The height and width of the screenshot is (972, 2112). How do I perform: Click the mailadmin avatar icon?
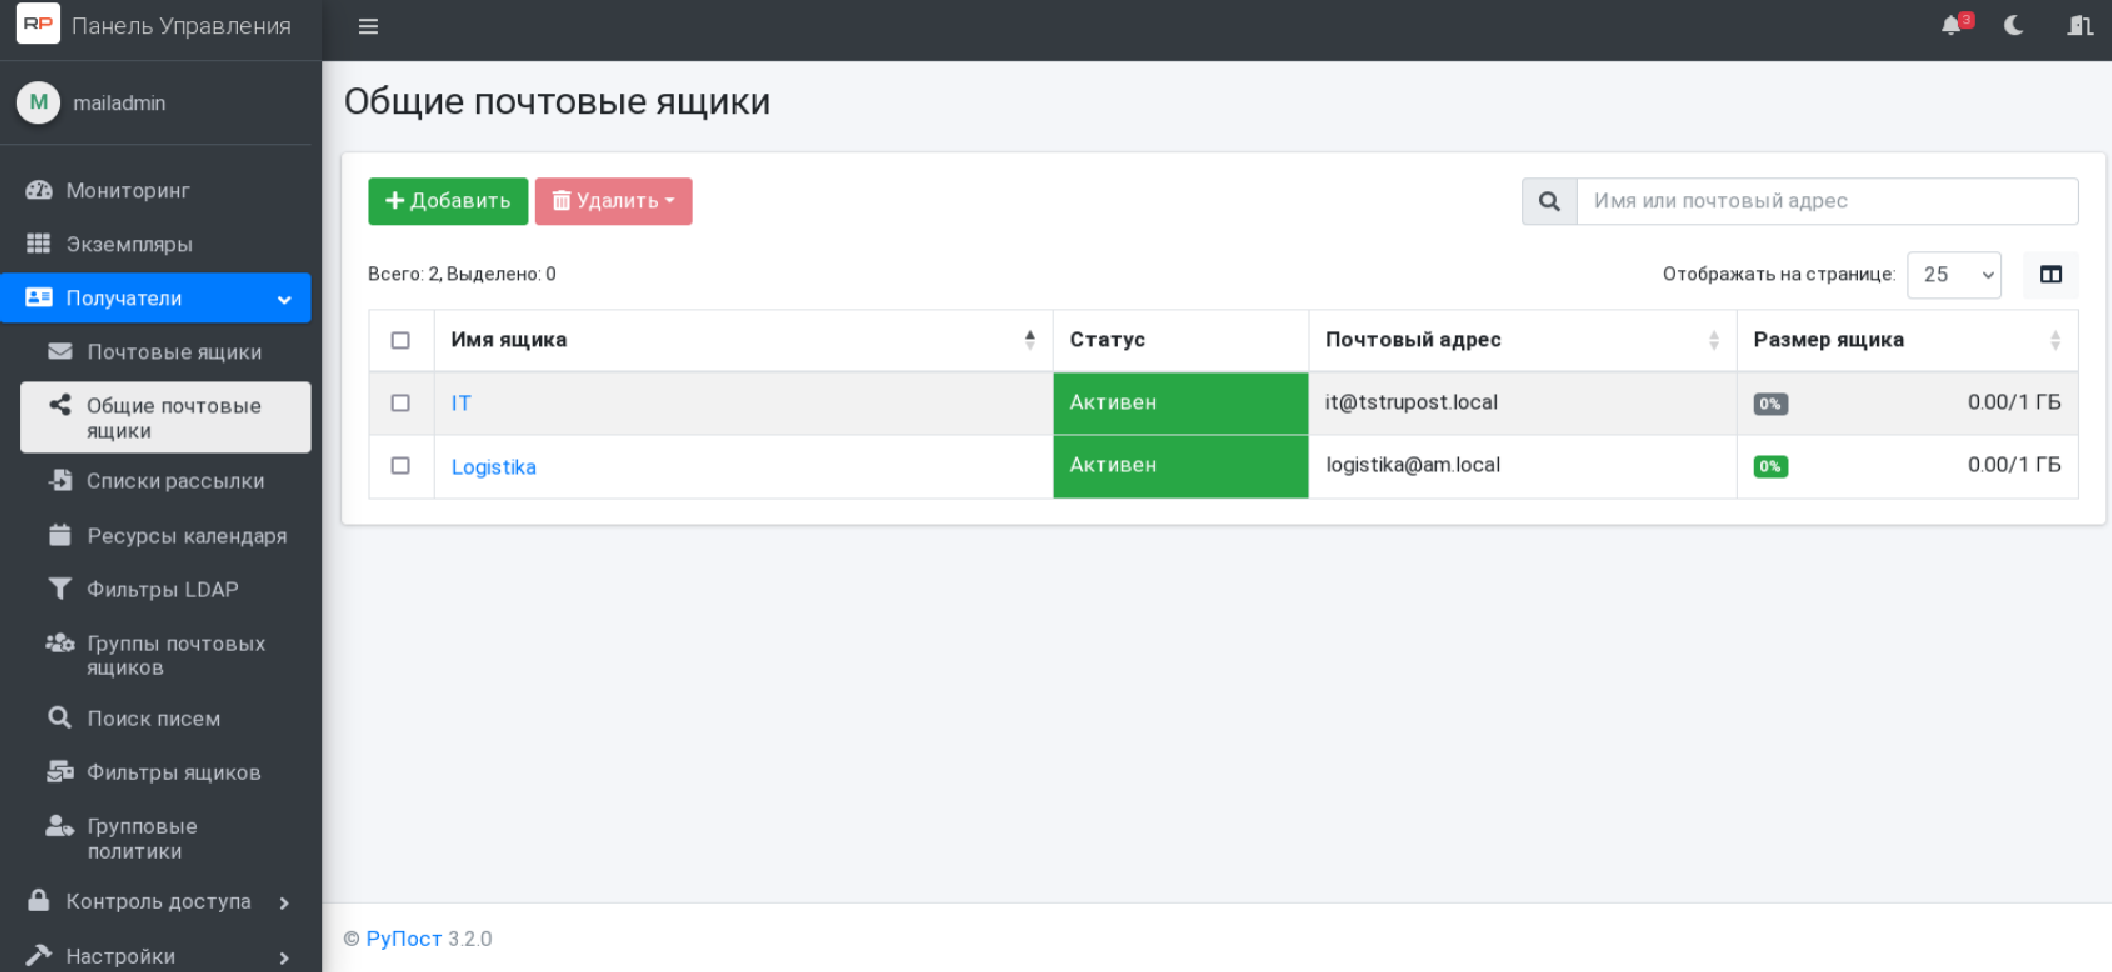pos(39,102)
